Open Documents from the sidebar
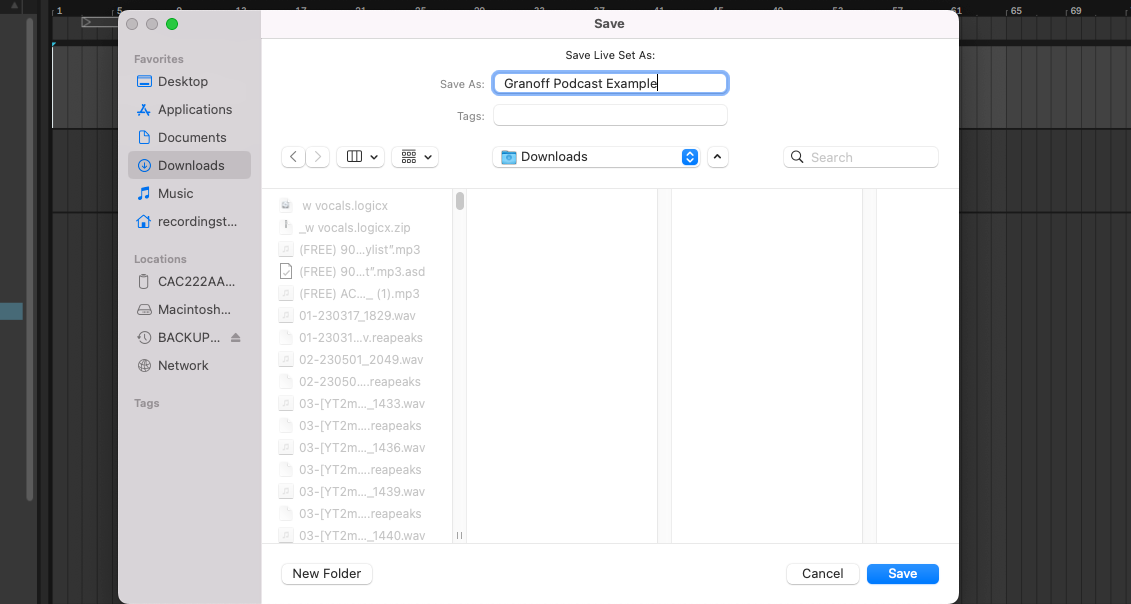Image resolution: width=1131 pixels, height=604 pixels. (x=192, y=138)
